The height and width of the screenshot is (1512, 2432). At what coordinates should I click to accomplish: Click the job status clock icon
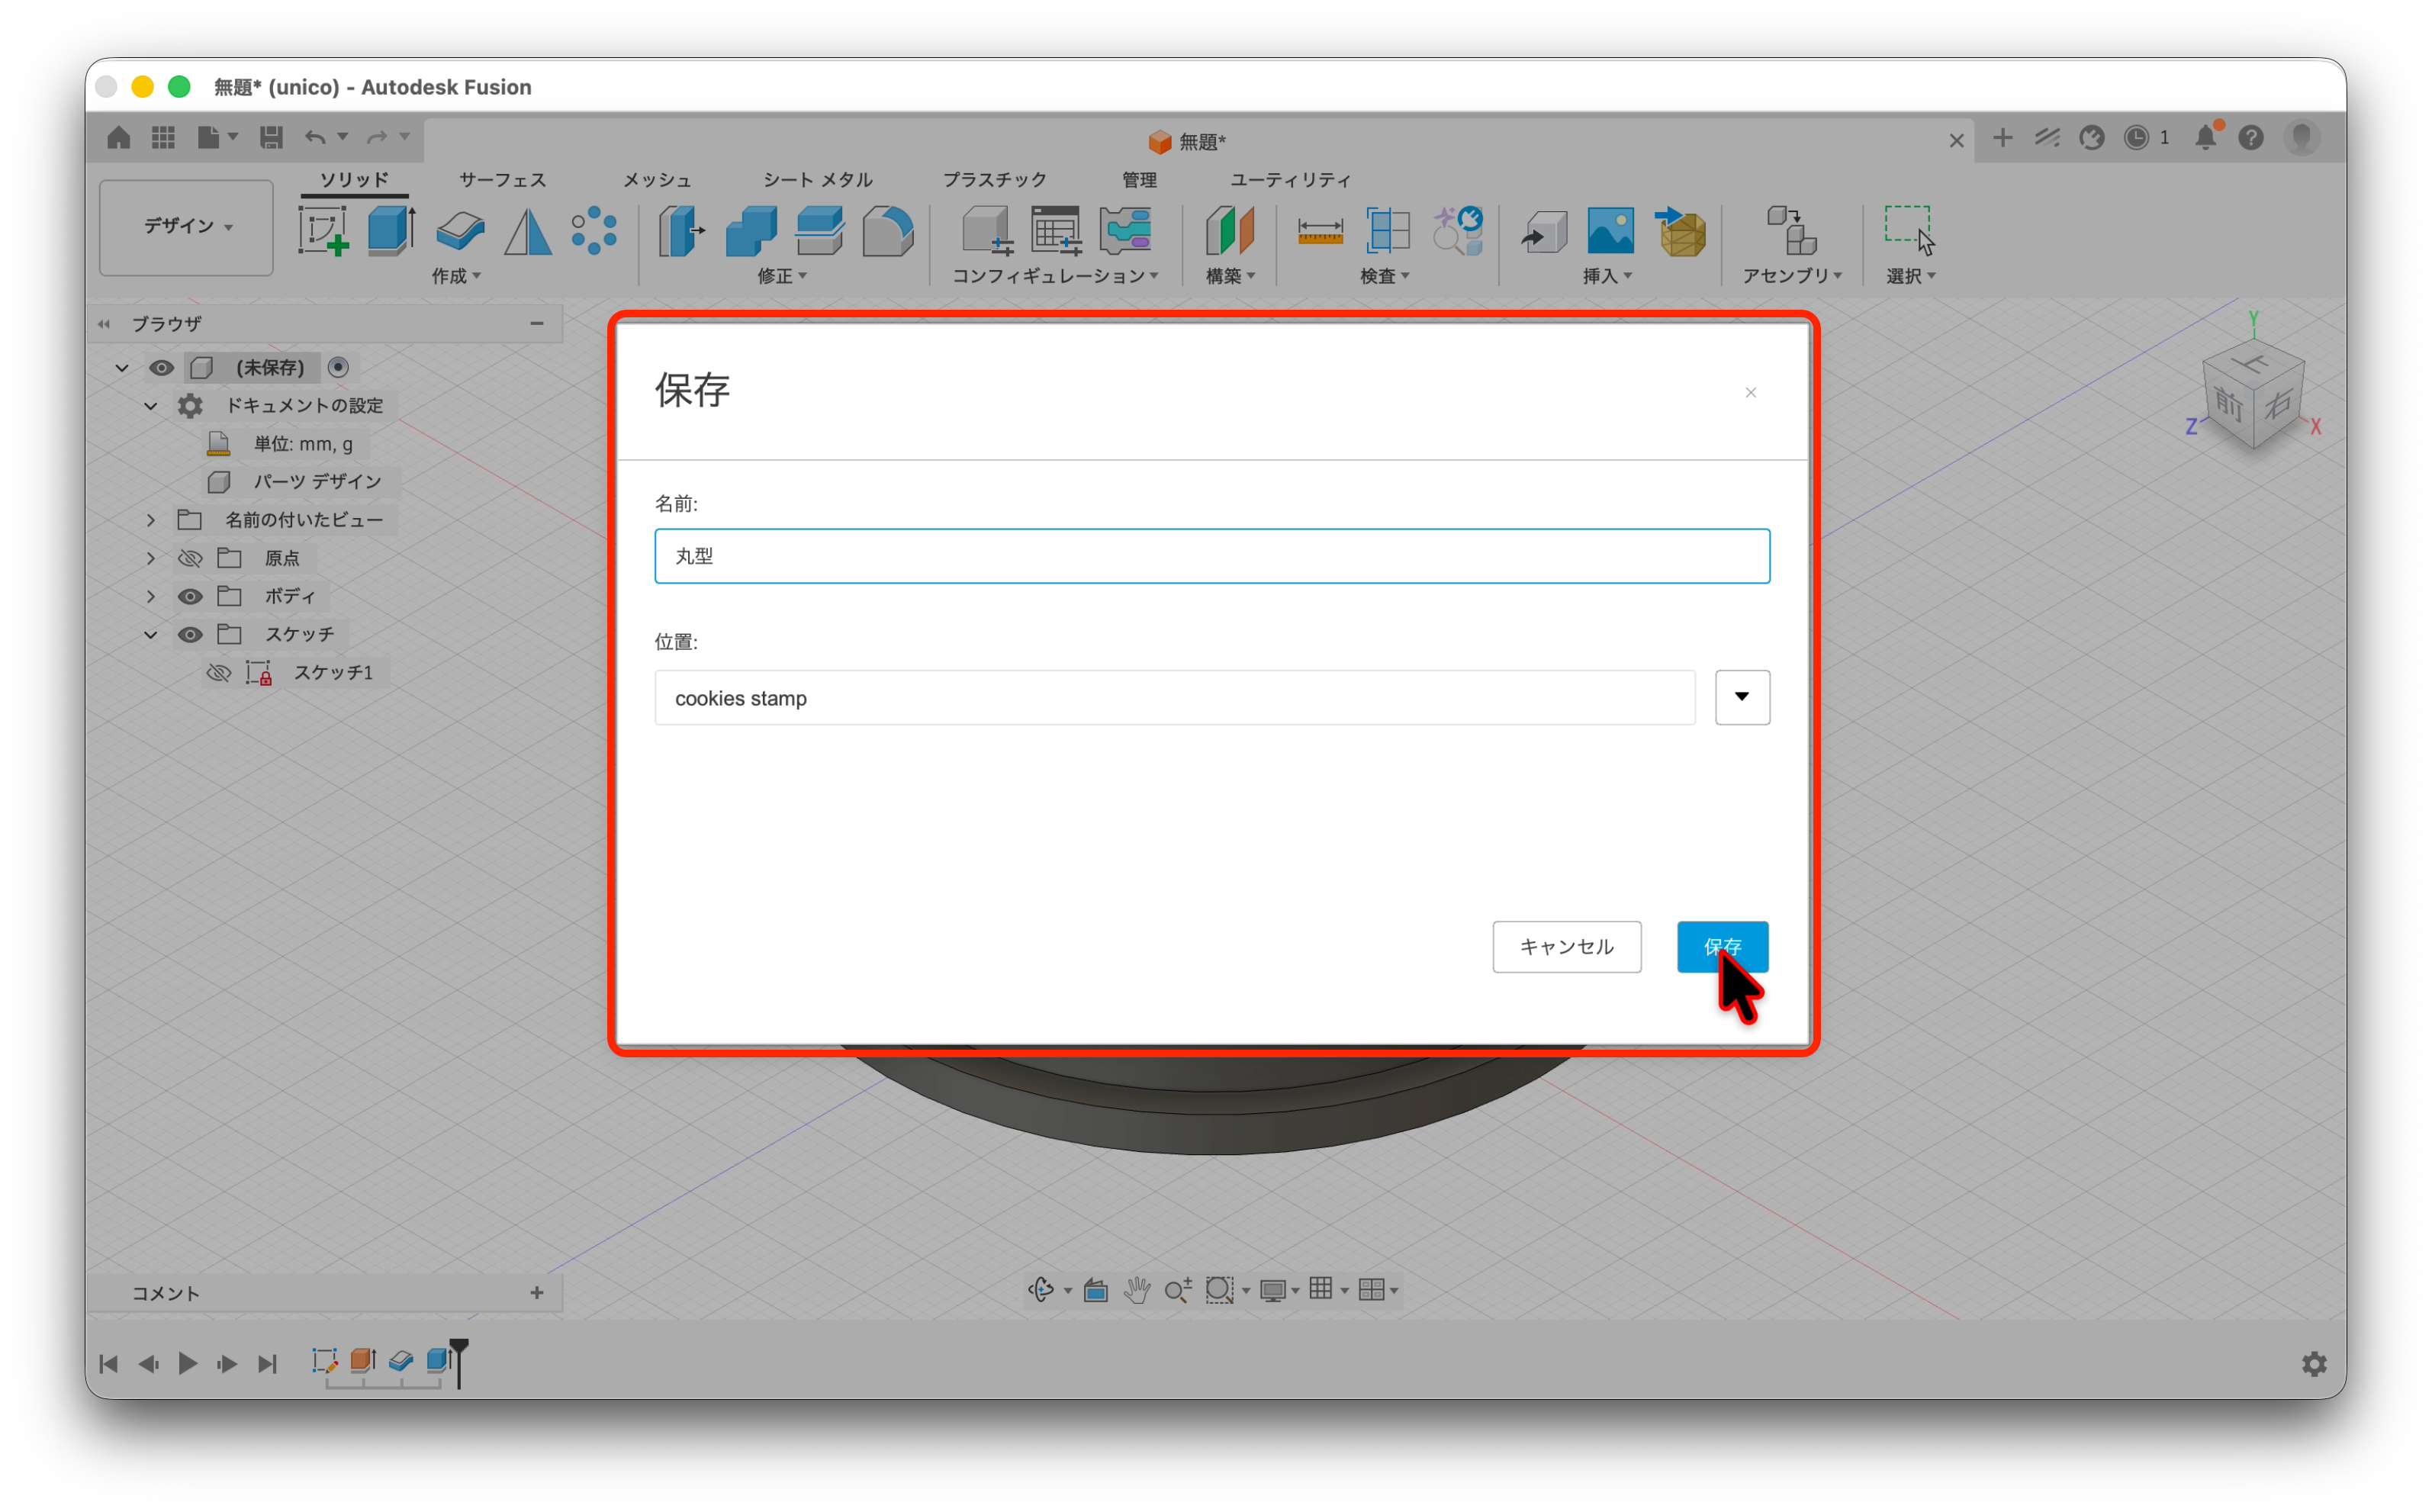point(2136,137)
